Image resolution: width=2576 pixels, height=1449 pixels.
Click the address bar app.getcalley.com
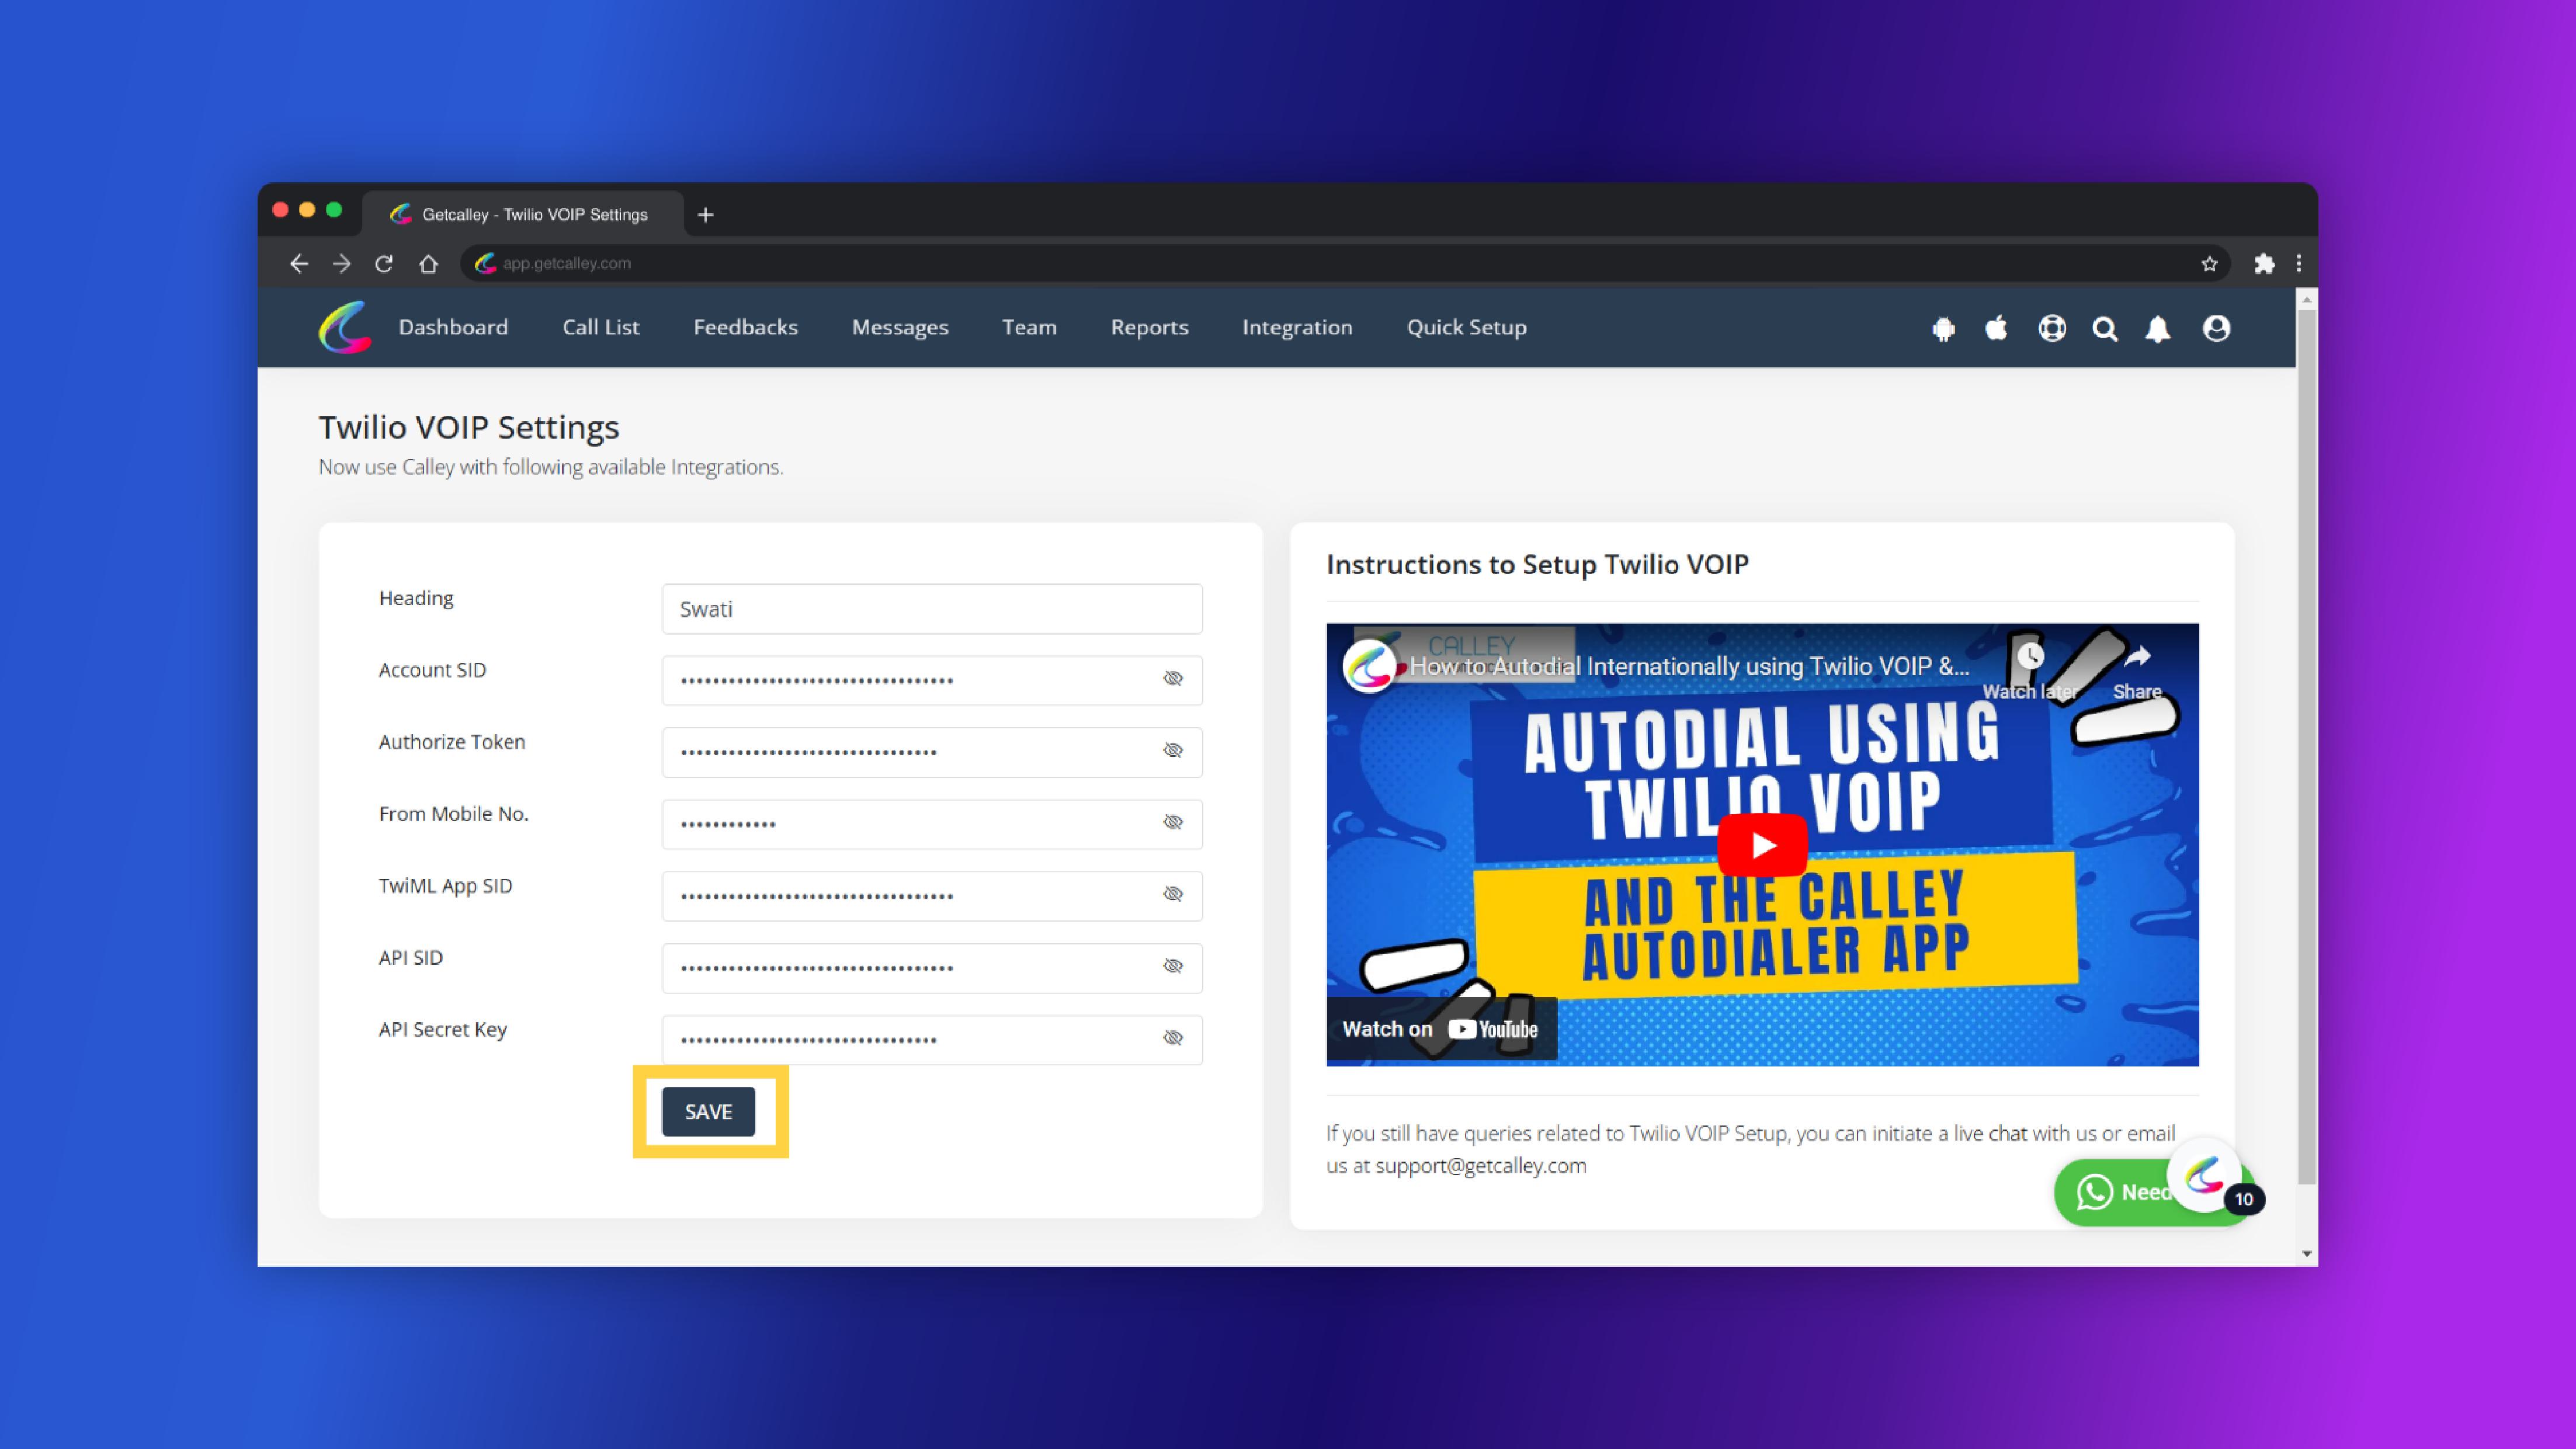(1345, 263)
